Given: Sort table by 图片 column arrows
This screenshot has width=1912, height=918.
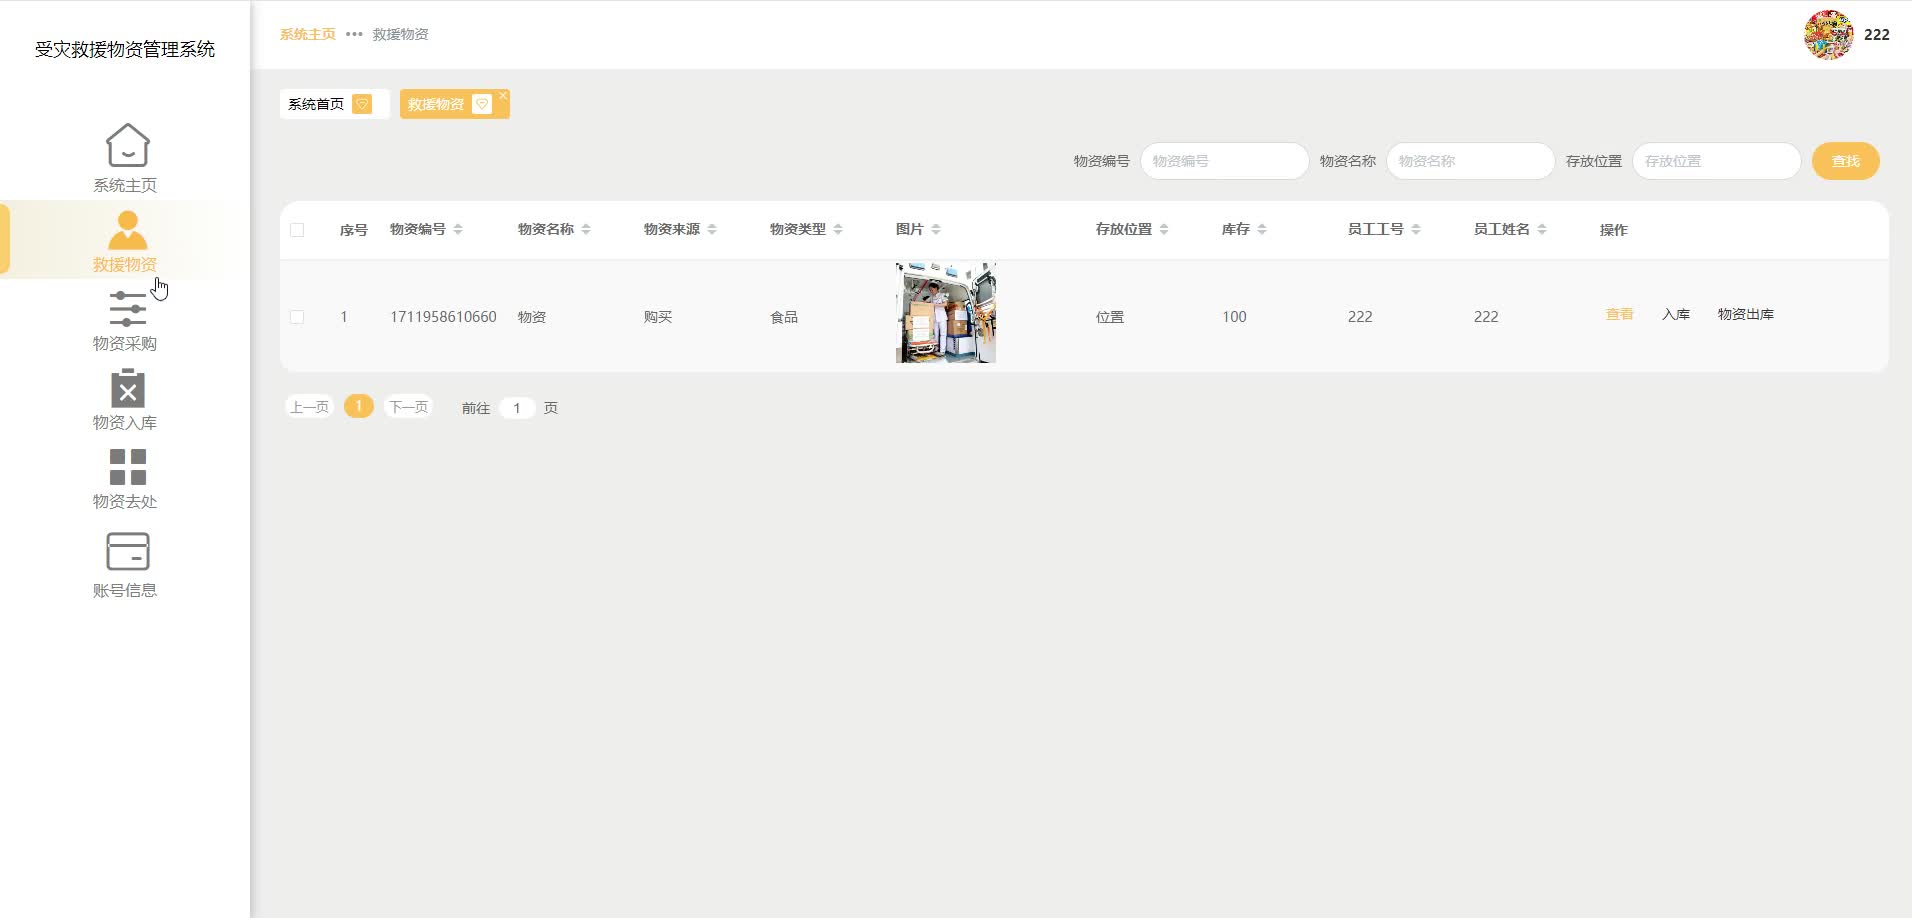Looking at the screenshot, I should (936, 229).
